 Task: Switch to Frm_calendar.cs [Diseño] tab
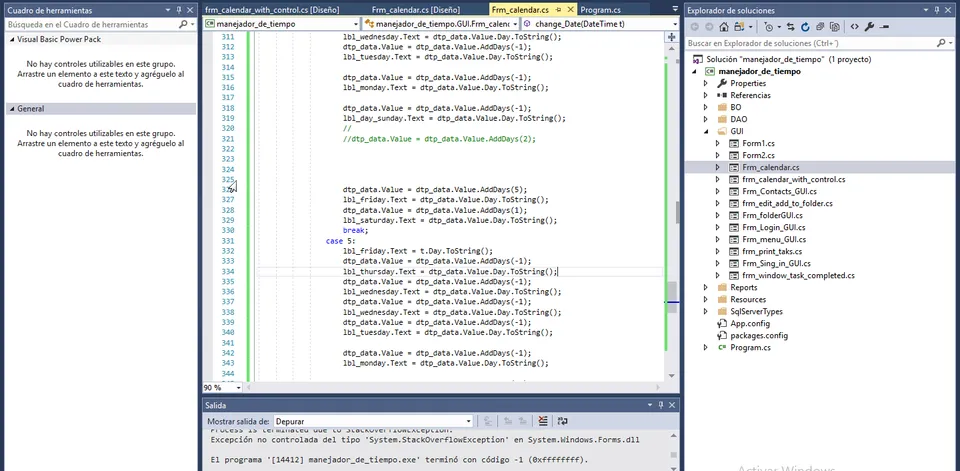click(x=416, y=10)
